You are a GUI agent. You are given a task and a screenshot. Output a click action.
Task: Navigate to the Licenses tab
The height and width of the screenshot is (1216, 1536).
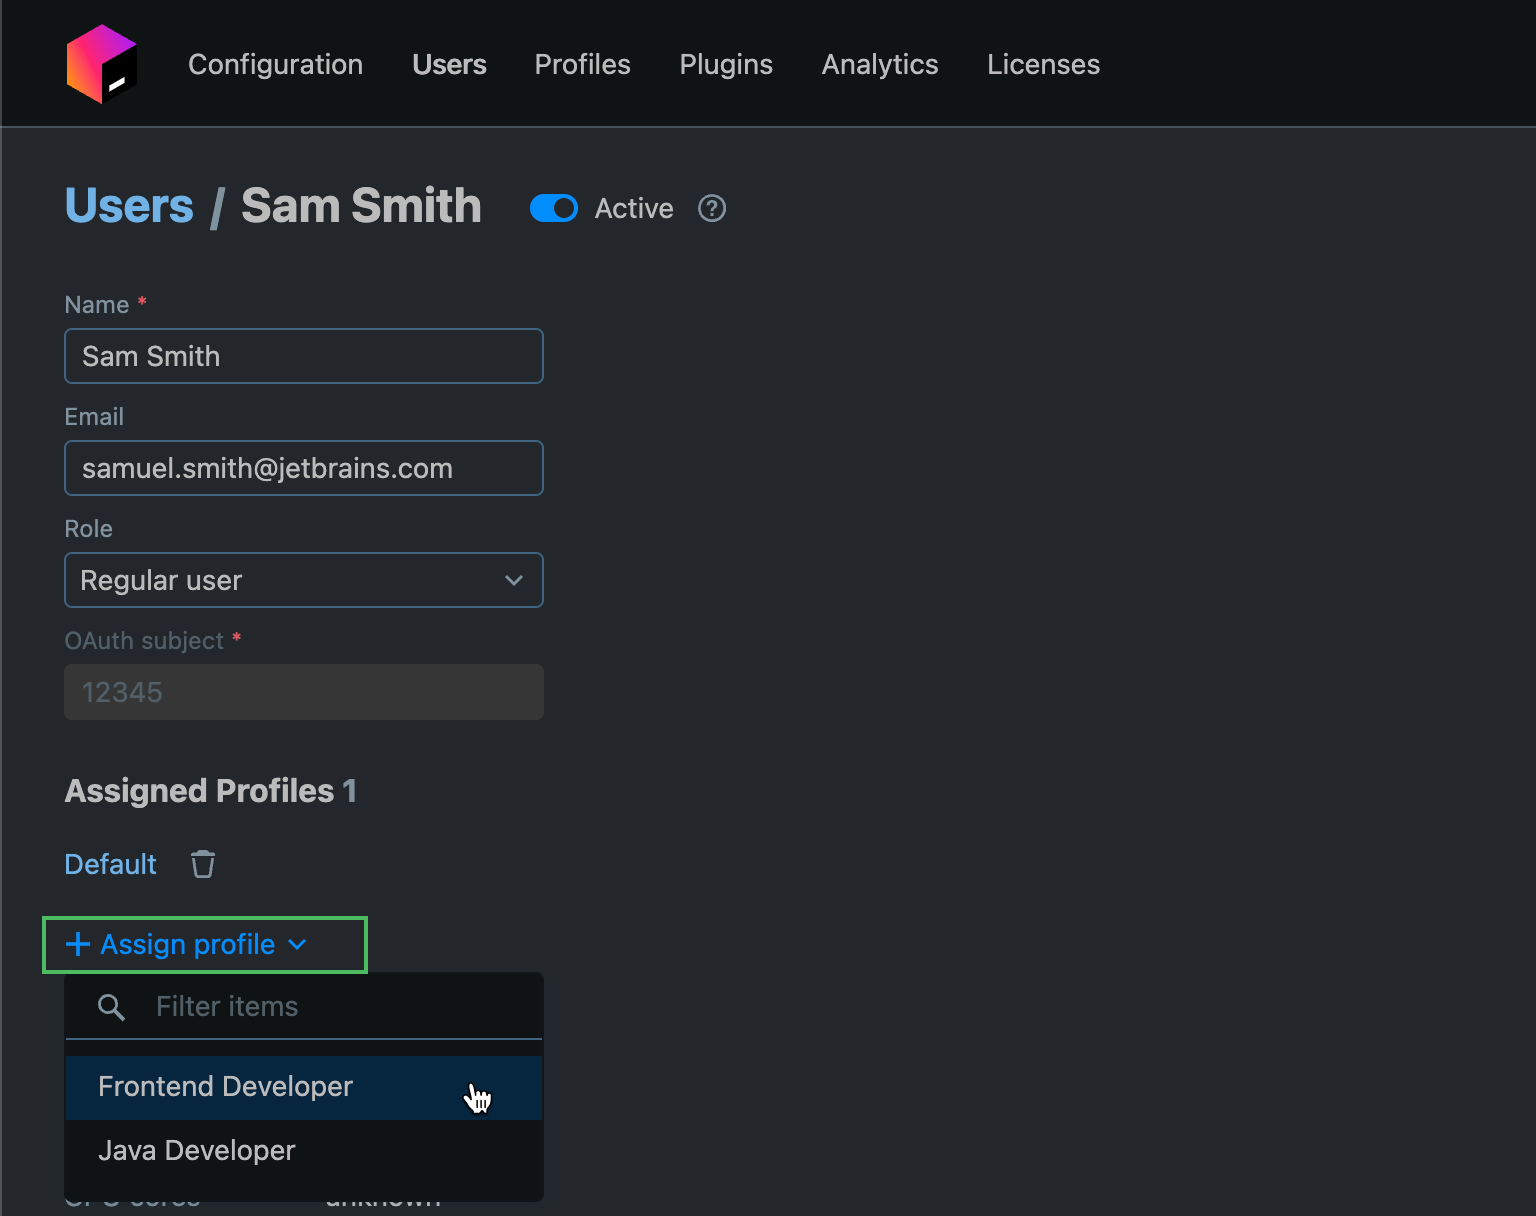1043,64
